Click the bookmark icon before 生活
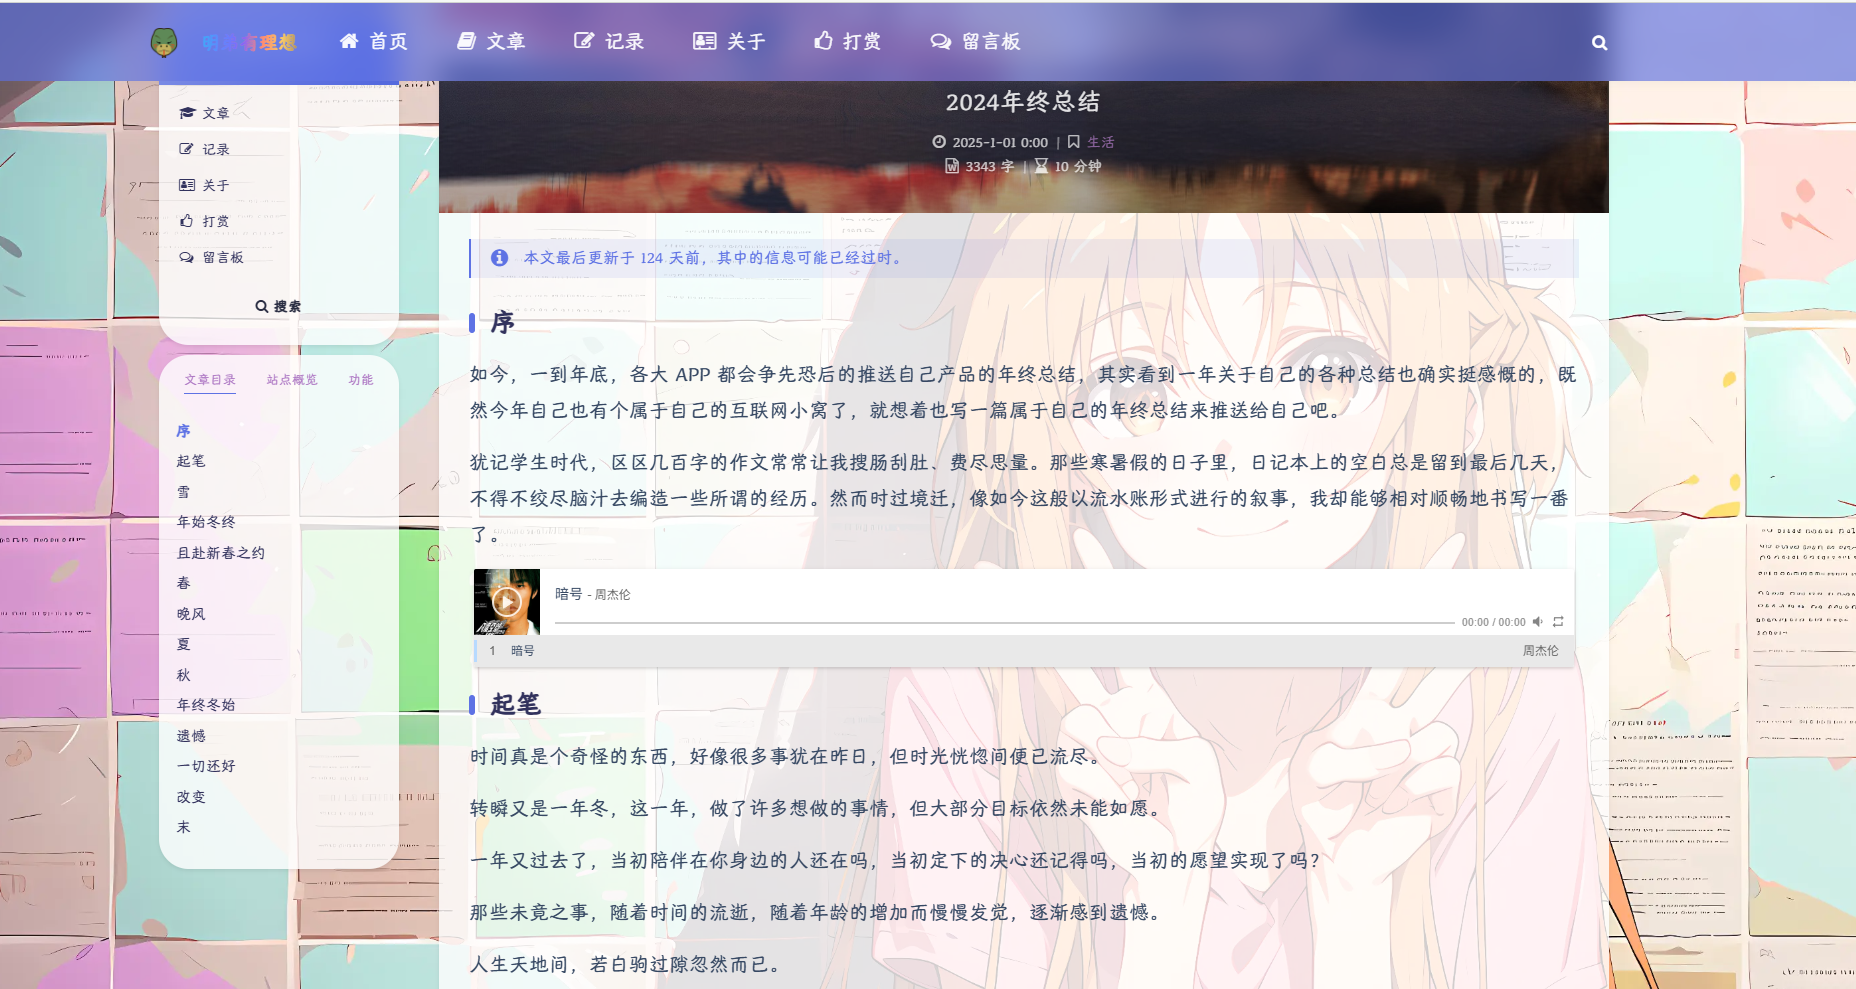Viewport: 1856px width, 989px height. pyautogui.click(x=1074, y=142)
